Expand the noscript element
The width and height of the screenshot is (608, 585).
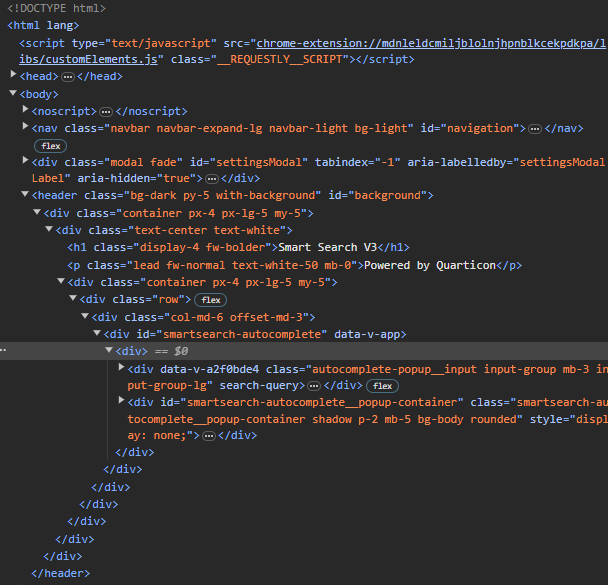pyautogui.click(x=25, y=109)
